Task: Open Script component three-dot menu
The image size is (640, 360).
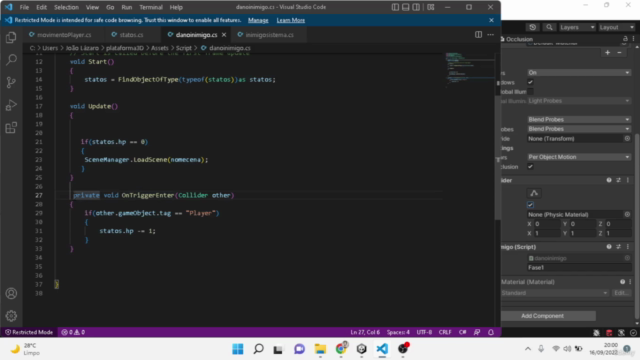Action: point(628,247)
